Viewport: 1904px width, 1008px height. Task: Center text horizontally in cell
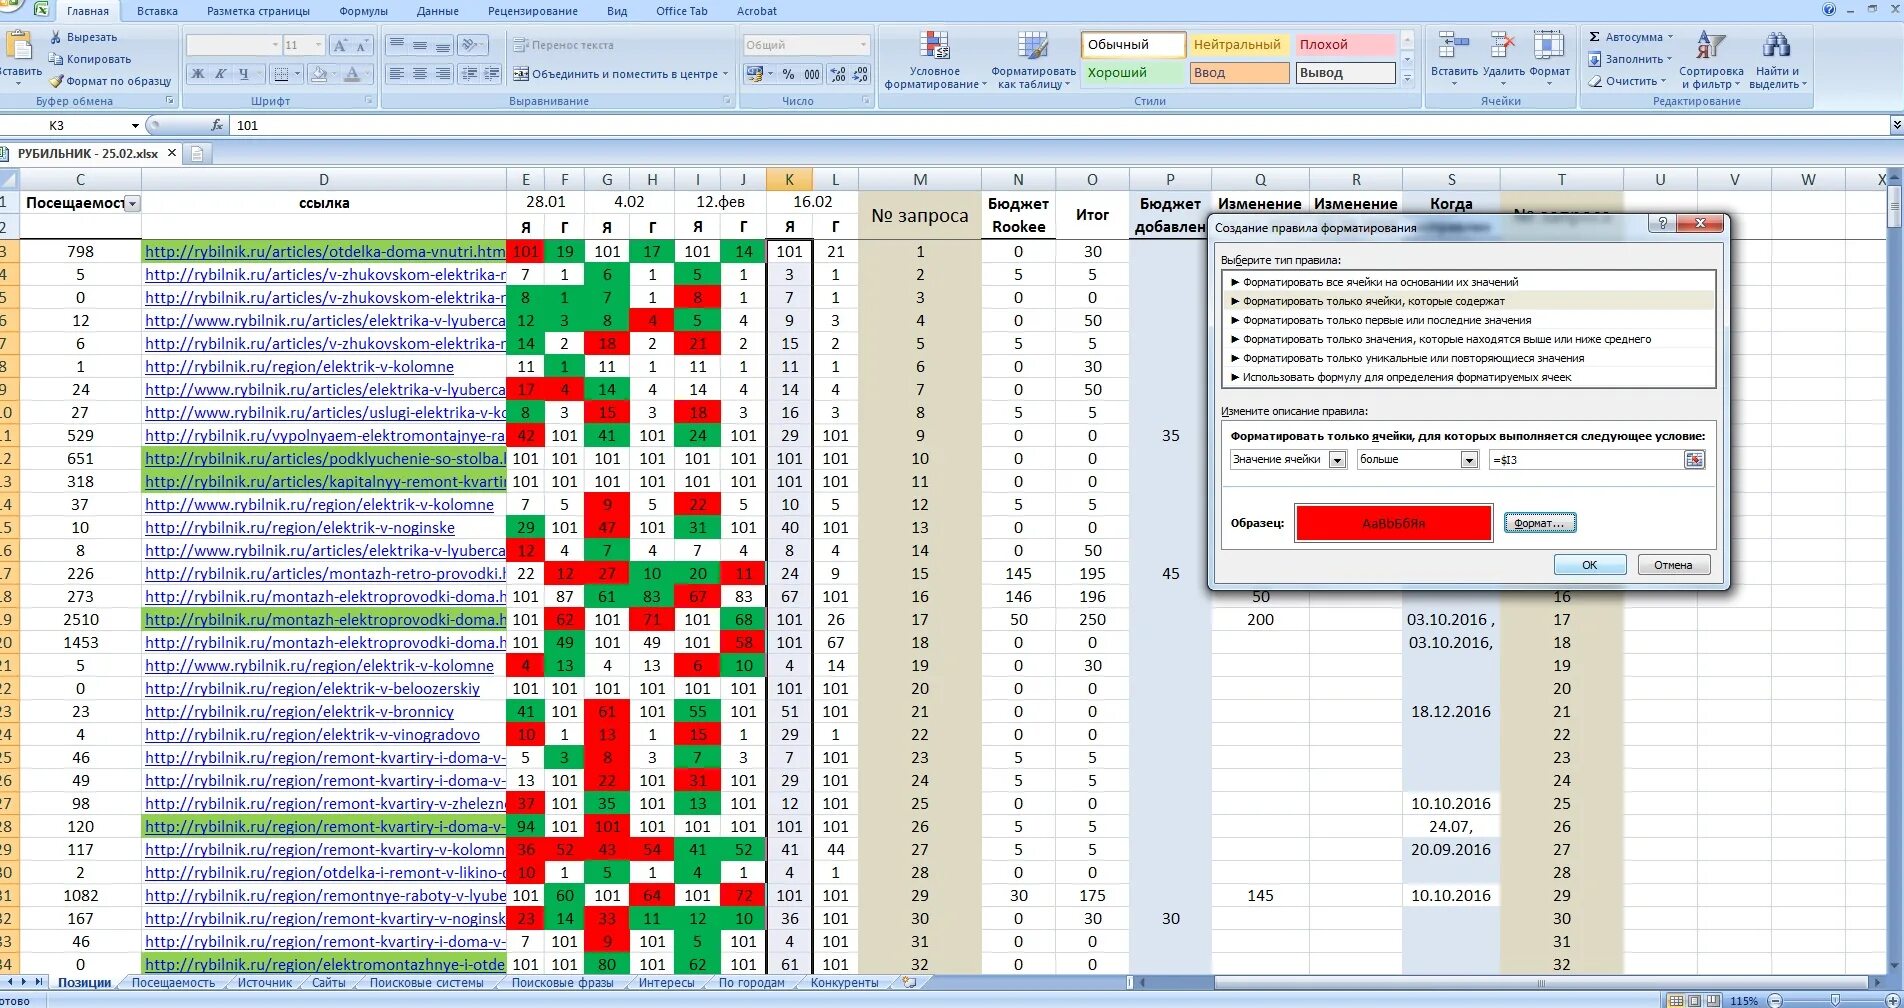(x=419, y=74)
